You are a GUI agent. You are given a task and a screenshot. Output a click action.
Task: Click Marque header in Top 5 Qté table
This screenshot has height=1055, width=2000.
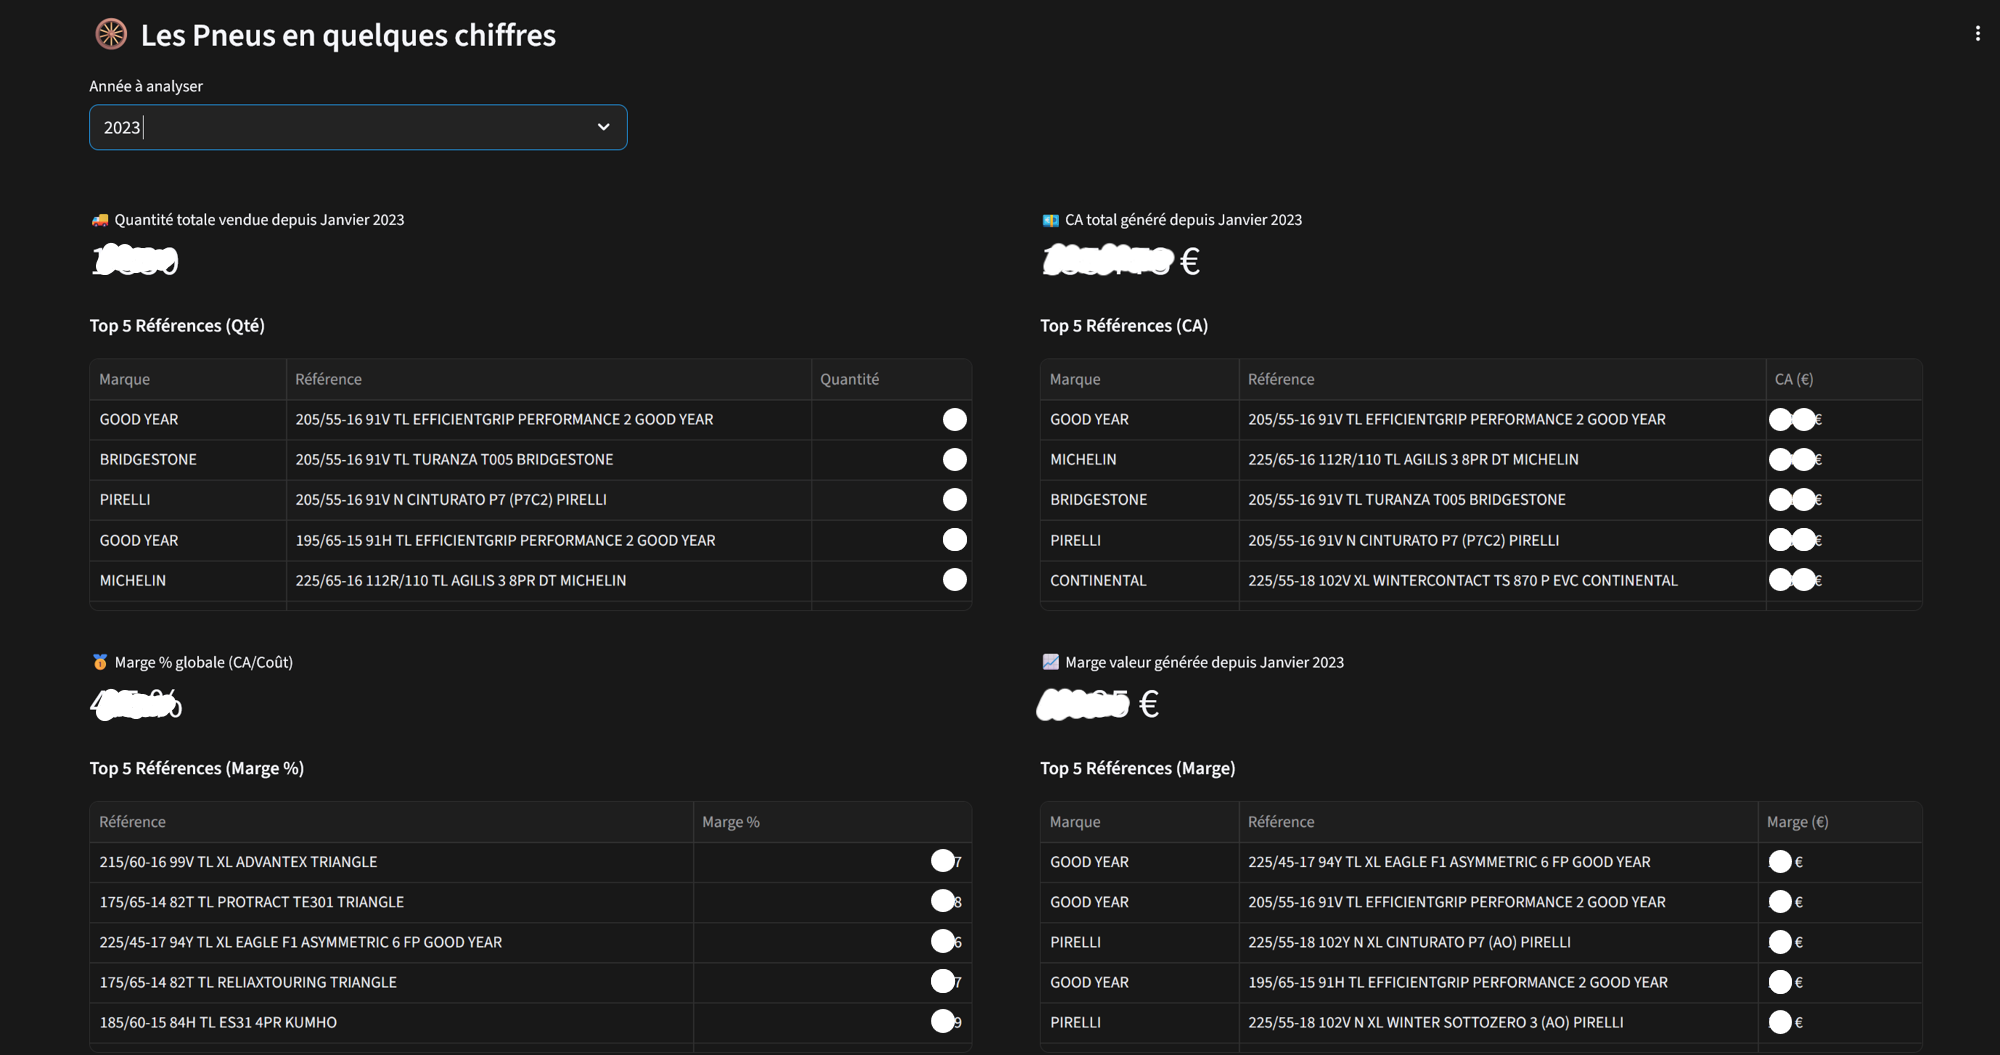(x=125, y=379)
